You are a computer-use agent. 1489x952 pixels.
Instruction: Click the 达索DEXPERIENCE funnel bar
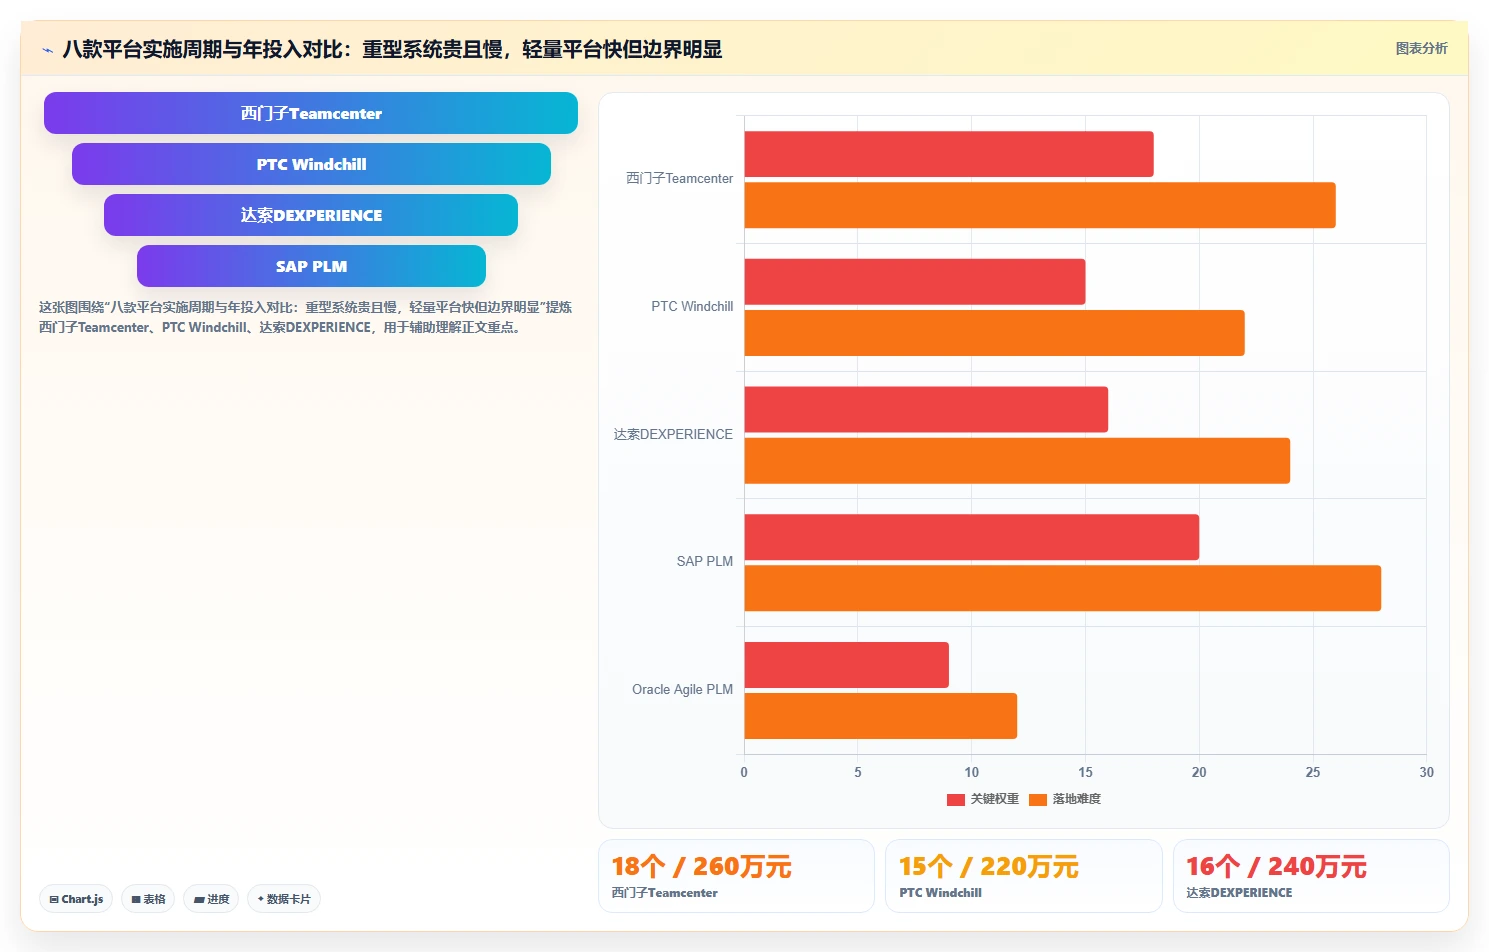point(311,215)
